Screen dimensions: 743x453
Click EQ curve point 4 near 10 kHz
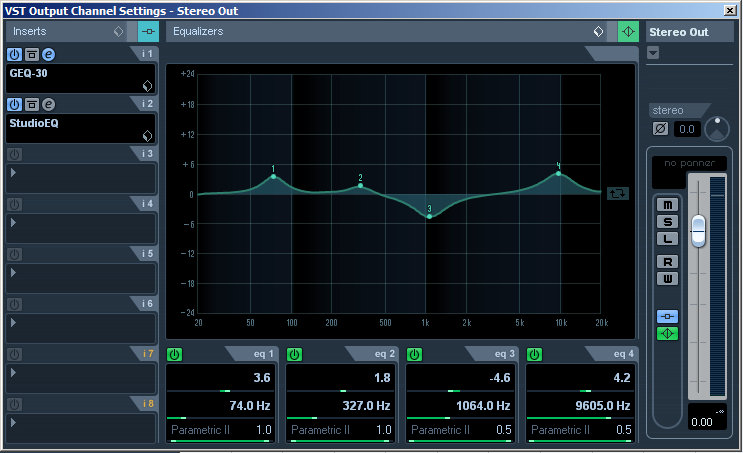559,173
